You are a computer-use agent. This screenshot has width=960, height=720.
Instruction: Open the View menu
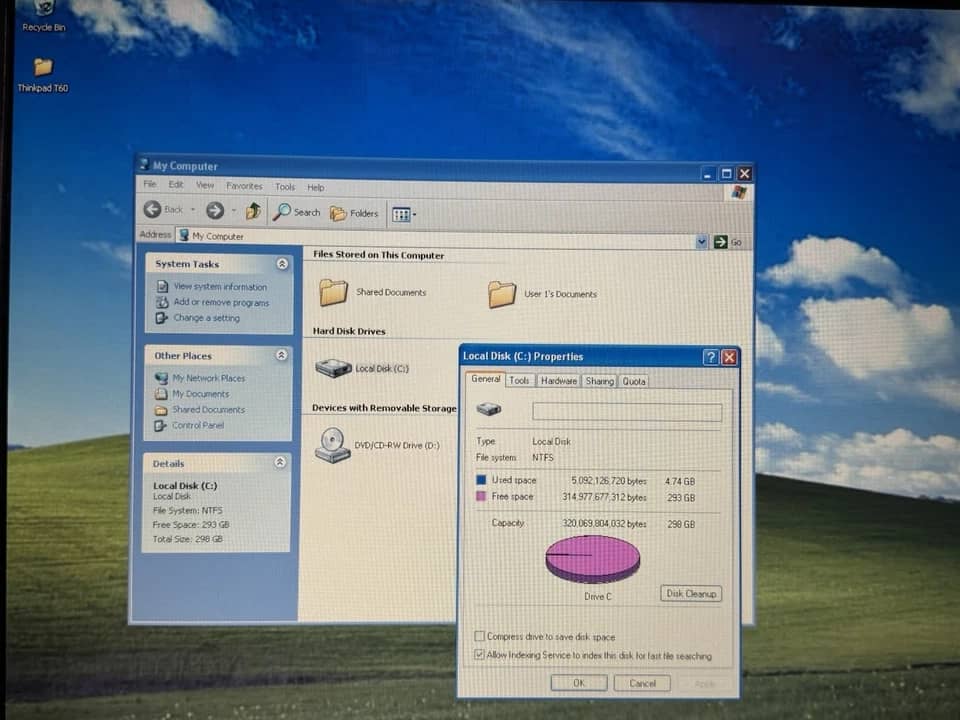[205, 185]
